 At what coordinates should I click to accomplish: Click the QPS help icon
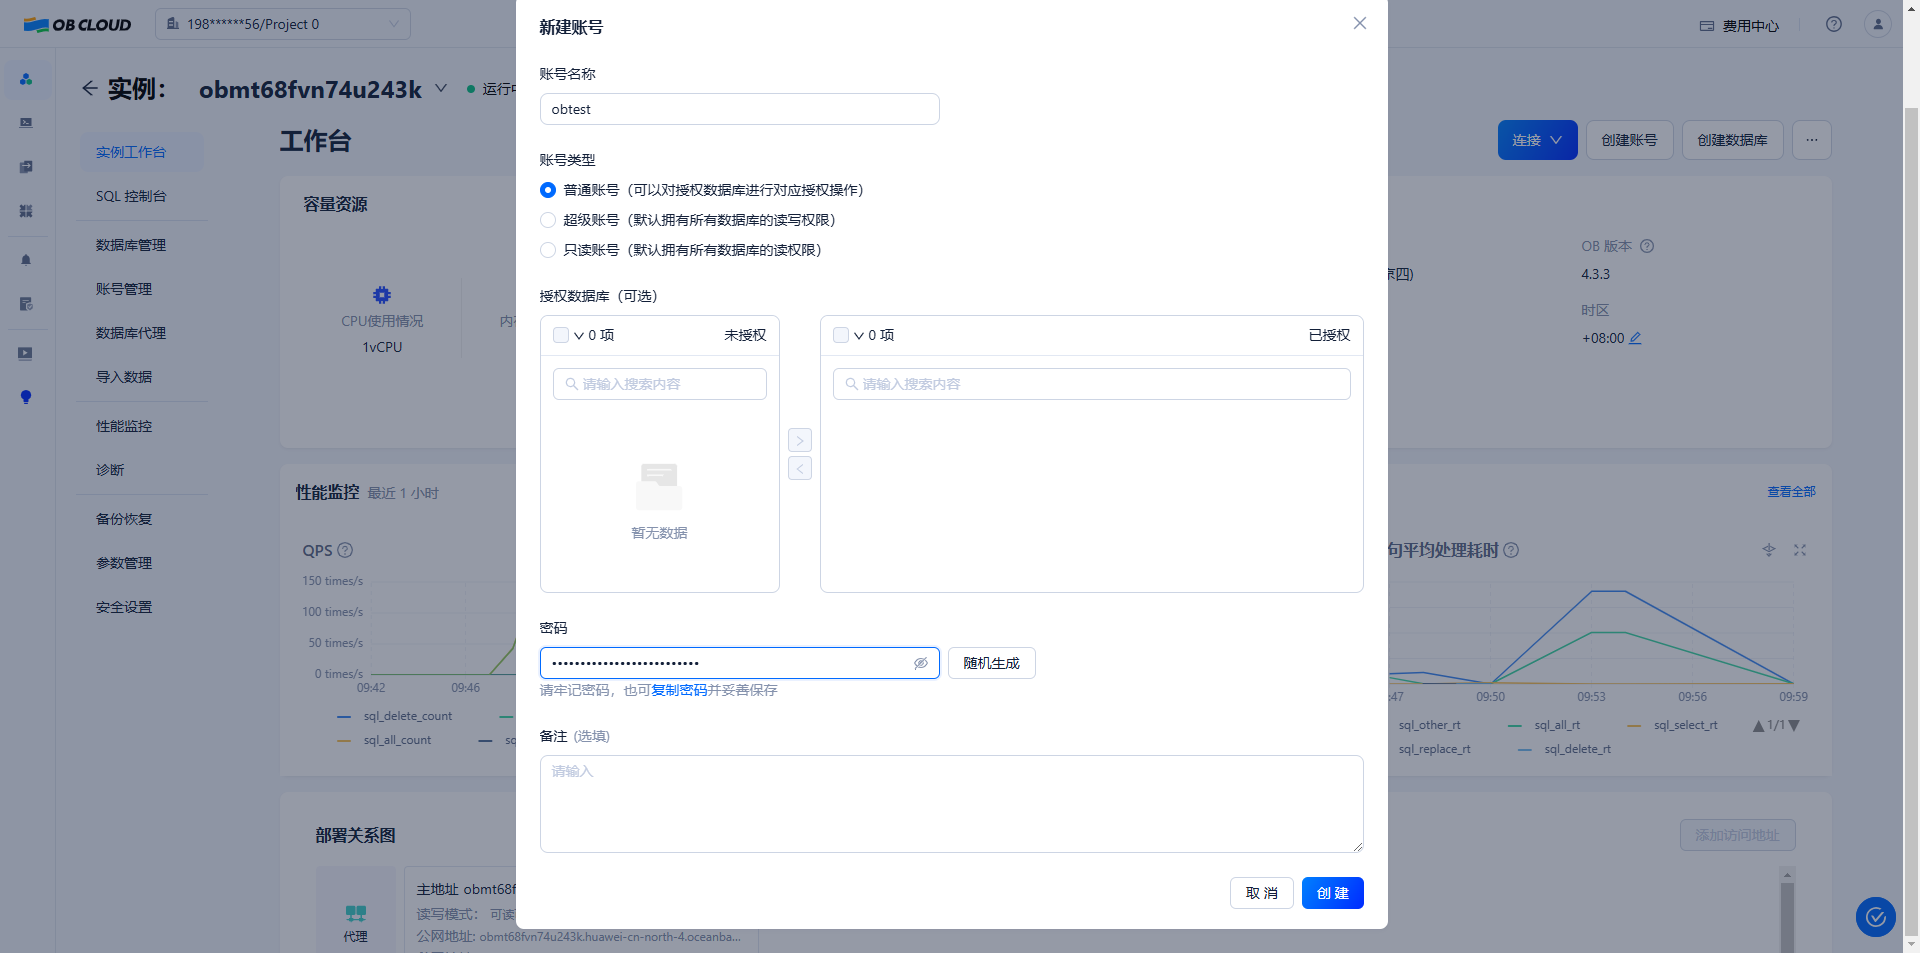[345, 550]
